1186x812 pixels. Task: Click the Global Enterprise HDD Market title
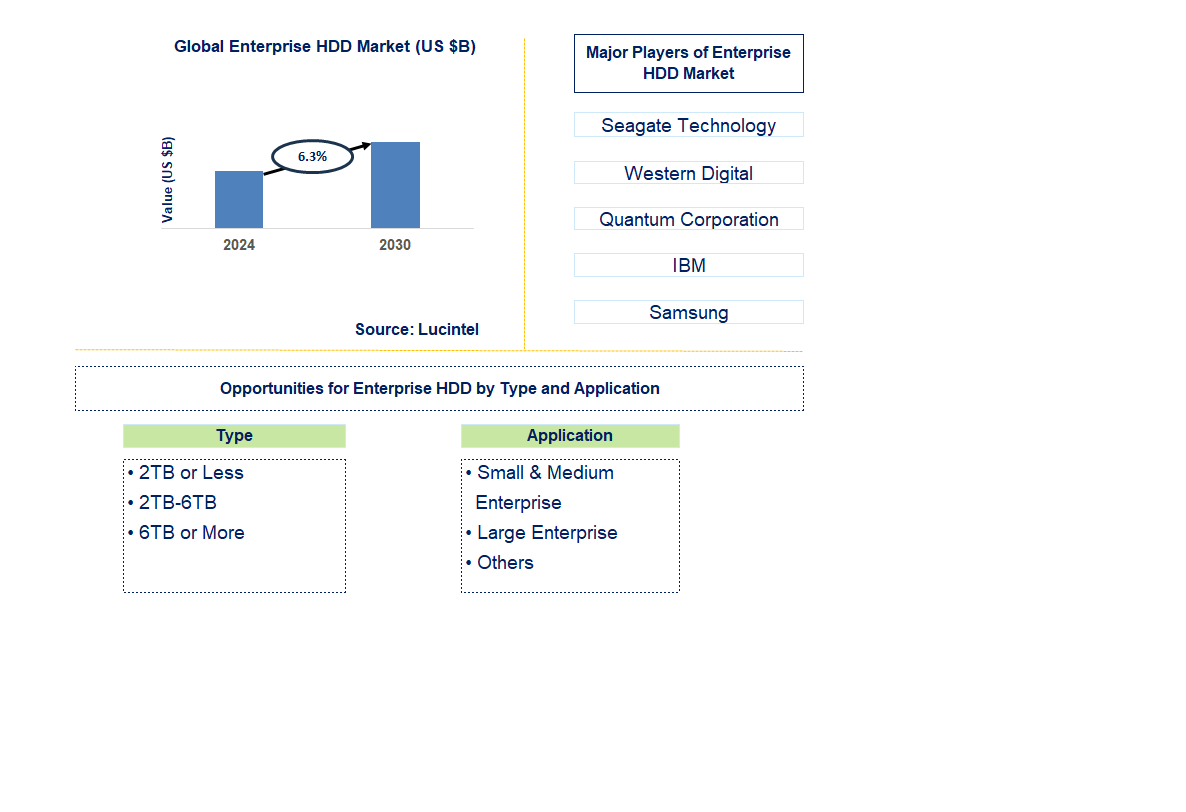point(325,46)
